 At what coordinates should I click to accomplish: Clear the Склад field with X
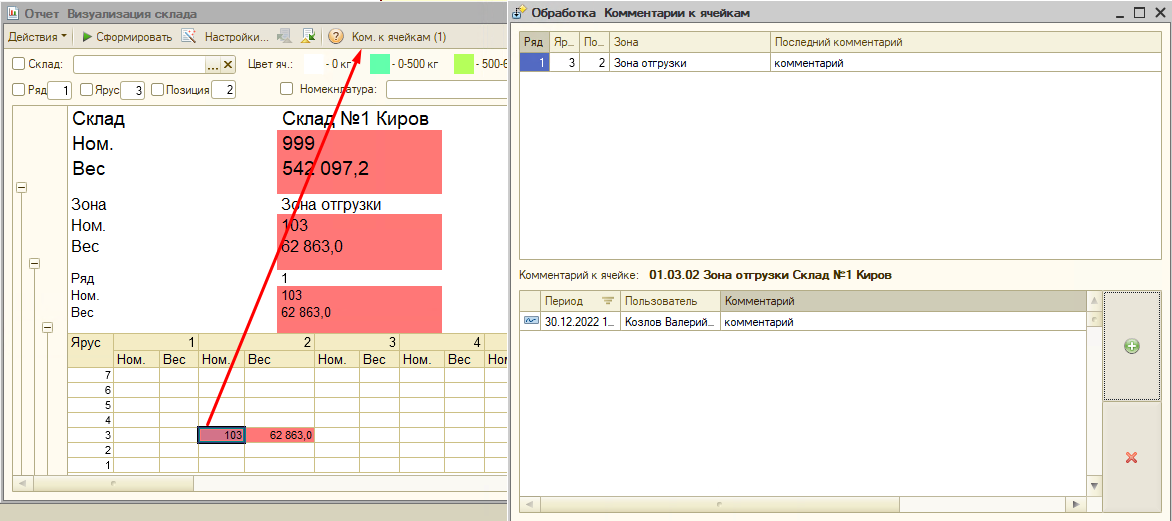tap(228, 64)
